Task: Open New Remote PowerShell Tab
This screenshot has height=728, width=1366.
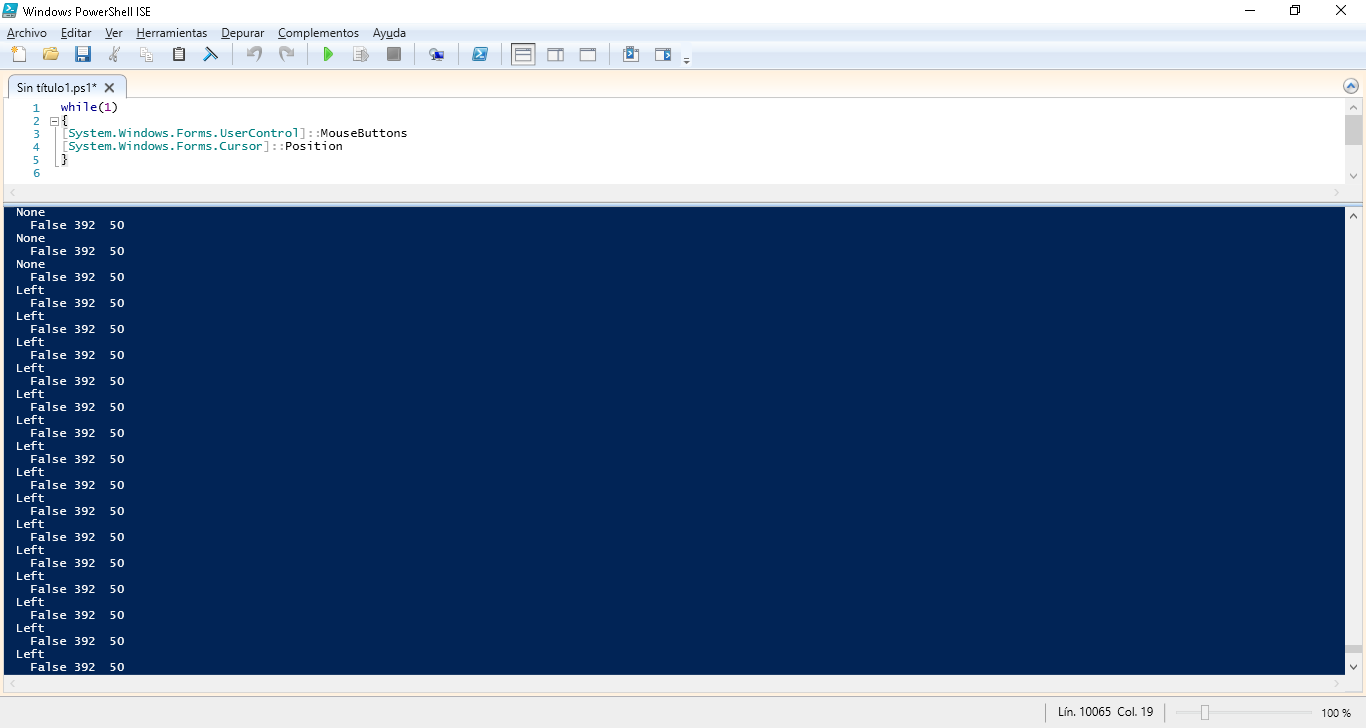Action: pos(436,54)
